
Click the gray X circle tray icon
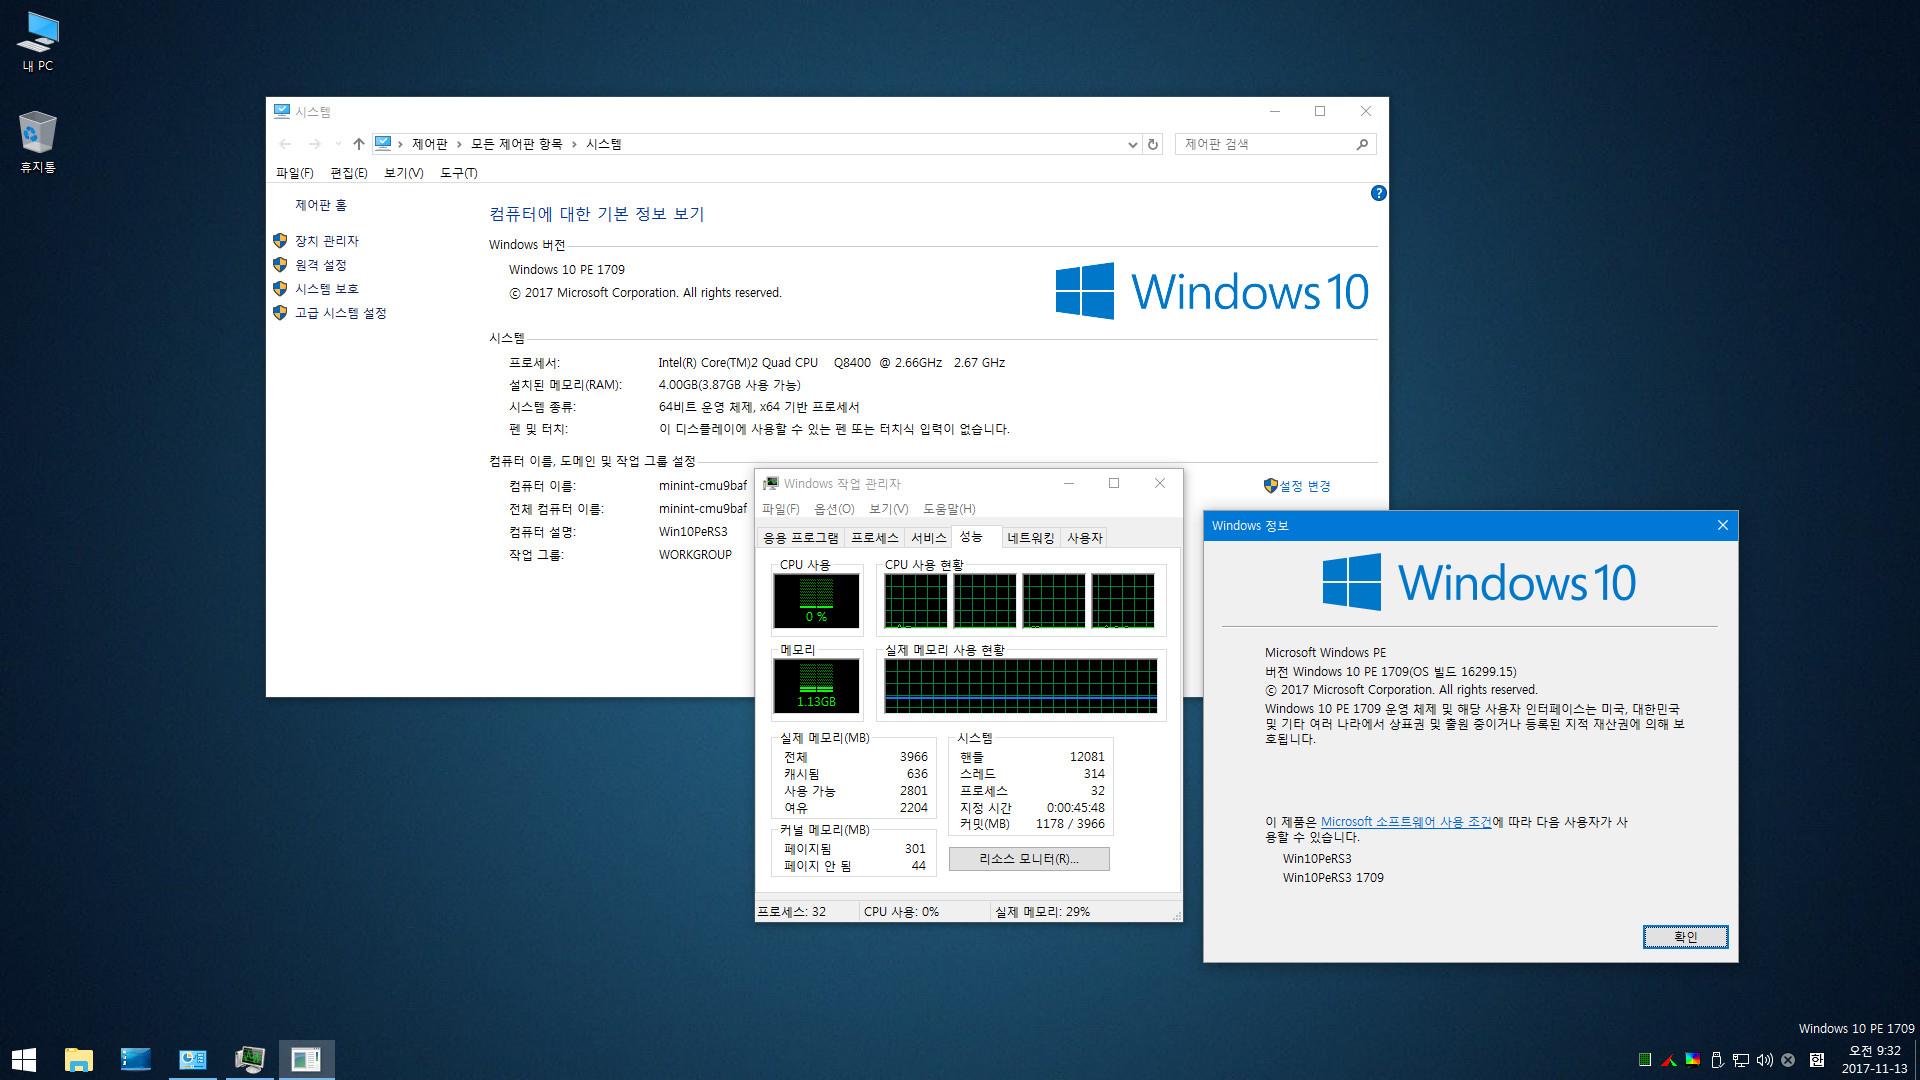click(x=1788, y=1060)
